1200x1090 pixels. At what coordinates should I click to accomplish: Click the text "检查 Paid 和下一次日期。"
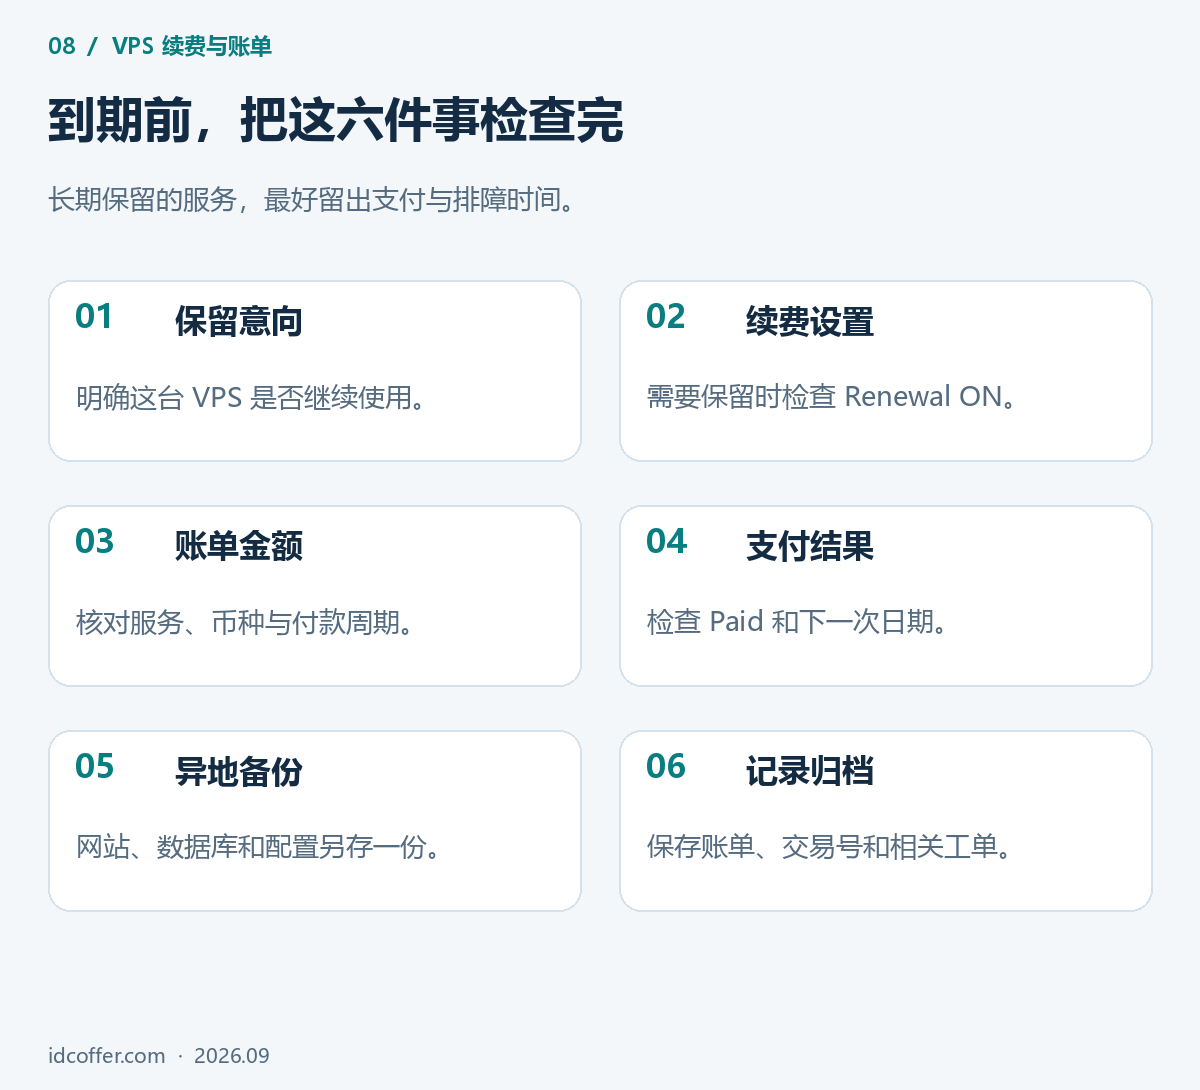point(798,622)
